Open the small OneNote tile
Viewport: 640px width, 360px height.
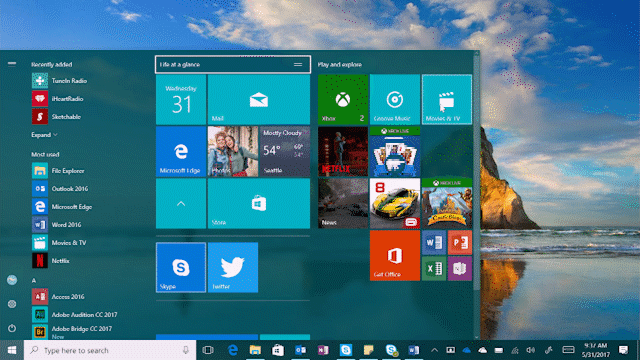460,268
